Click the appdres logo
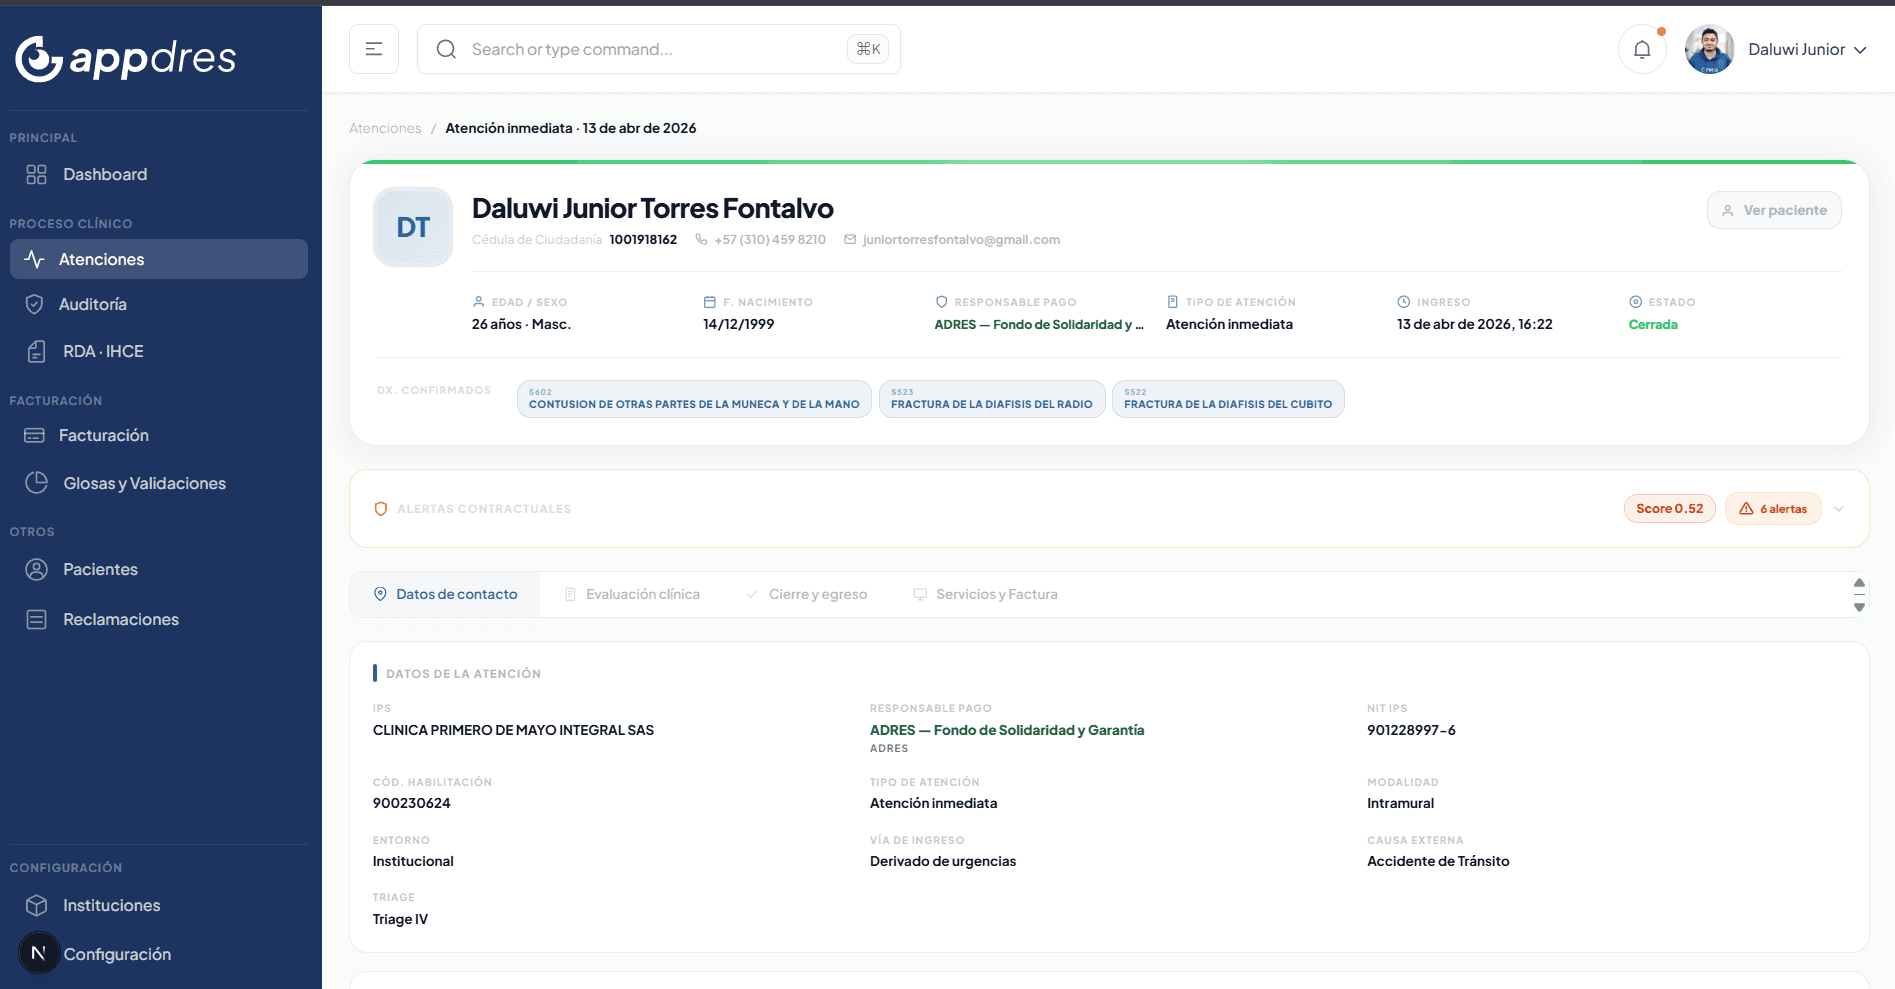The image size is (1895, 989). (126, 58)
